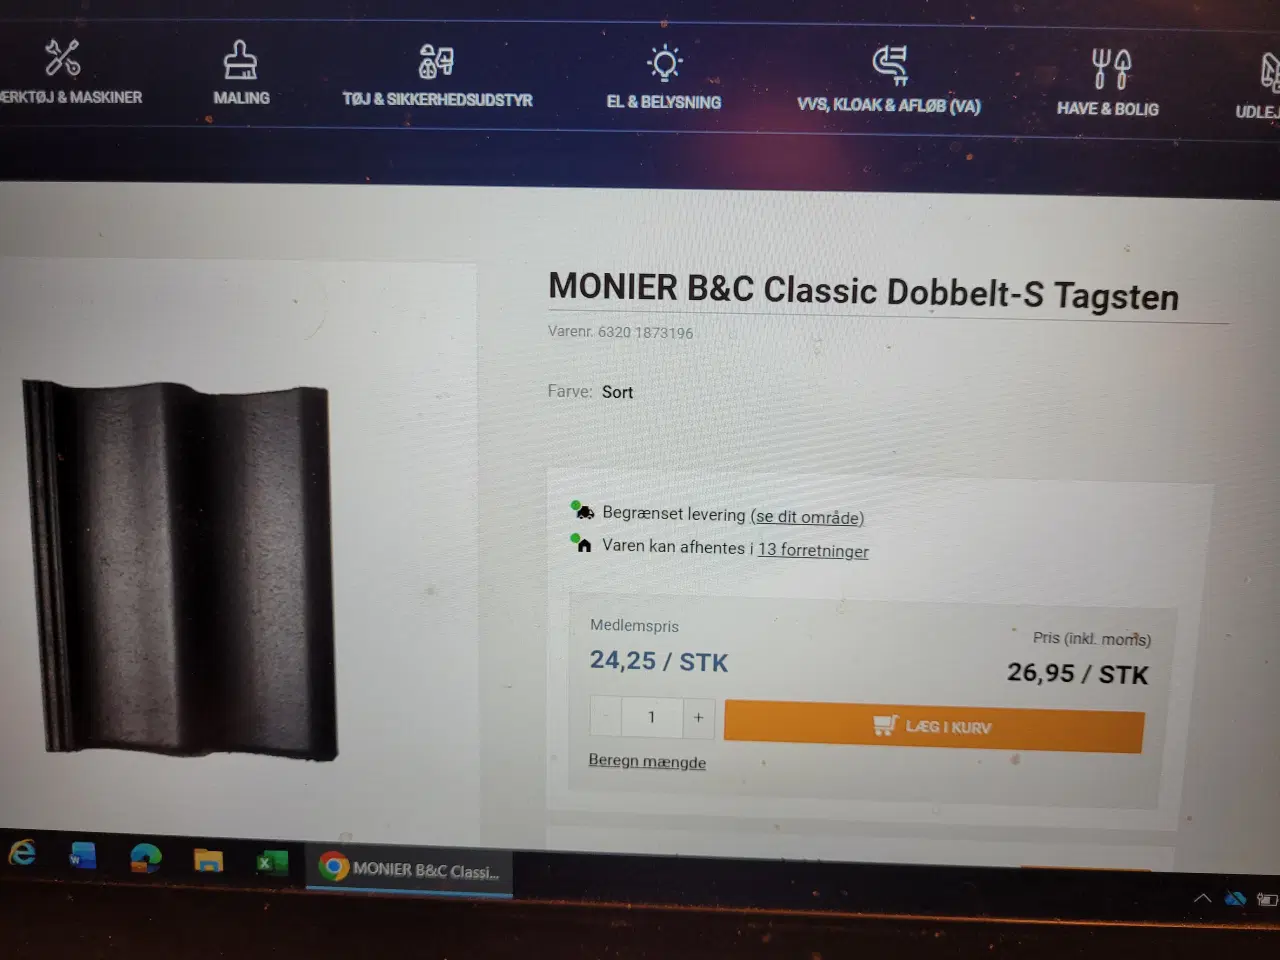1280x960 pixels.
Task: Open the 13 forretninger stores link
Action: [x=813, y=550]
